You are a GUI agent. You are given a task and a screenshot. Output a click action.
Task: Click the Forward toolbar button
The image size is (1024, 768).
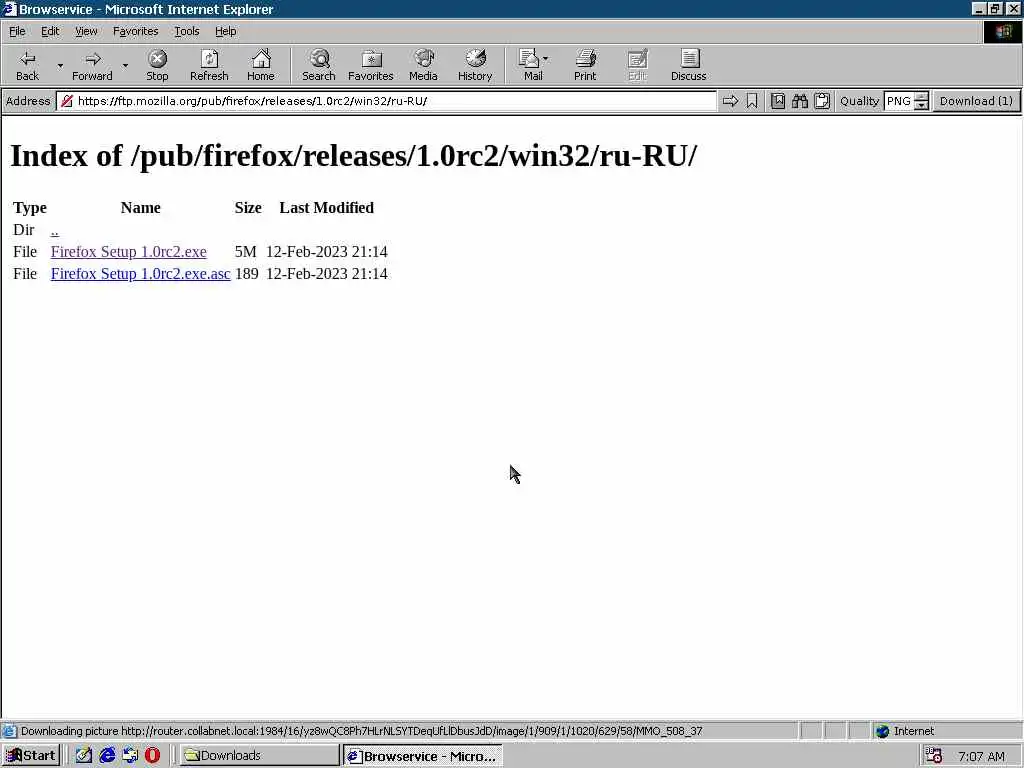click(x=92, y=65)
